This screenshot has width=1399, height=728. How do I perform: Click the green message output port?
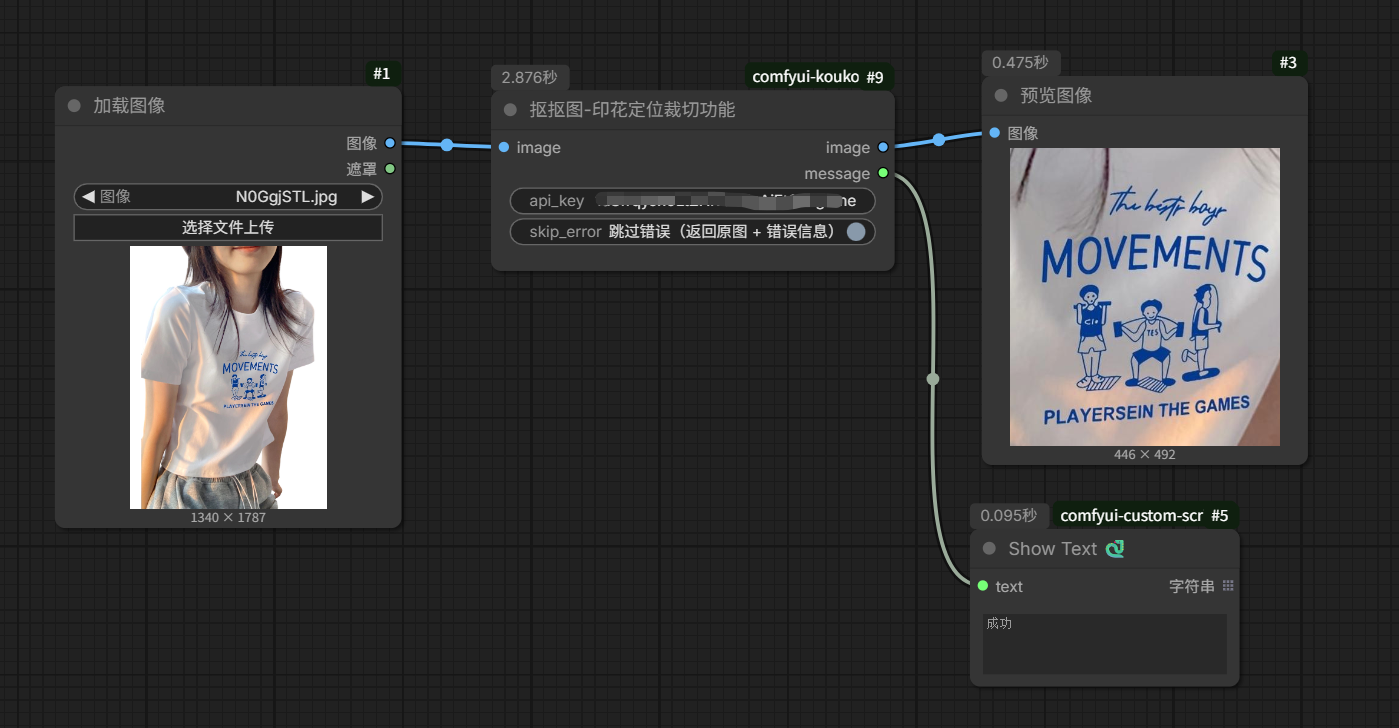[883, 173]
